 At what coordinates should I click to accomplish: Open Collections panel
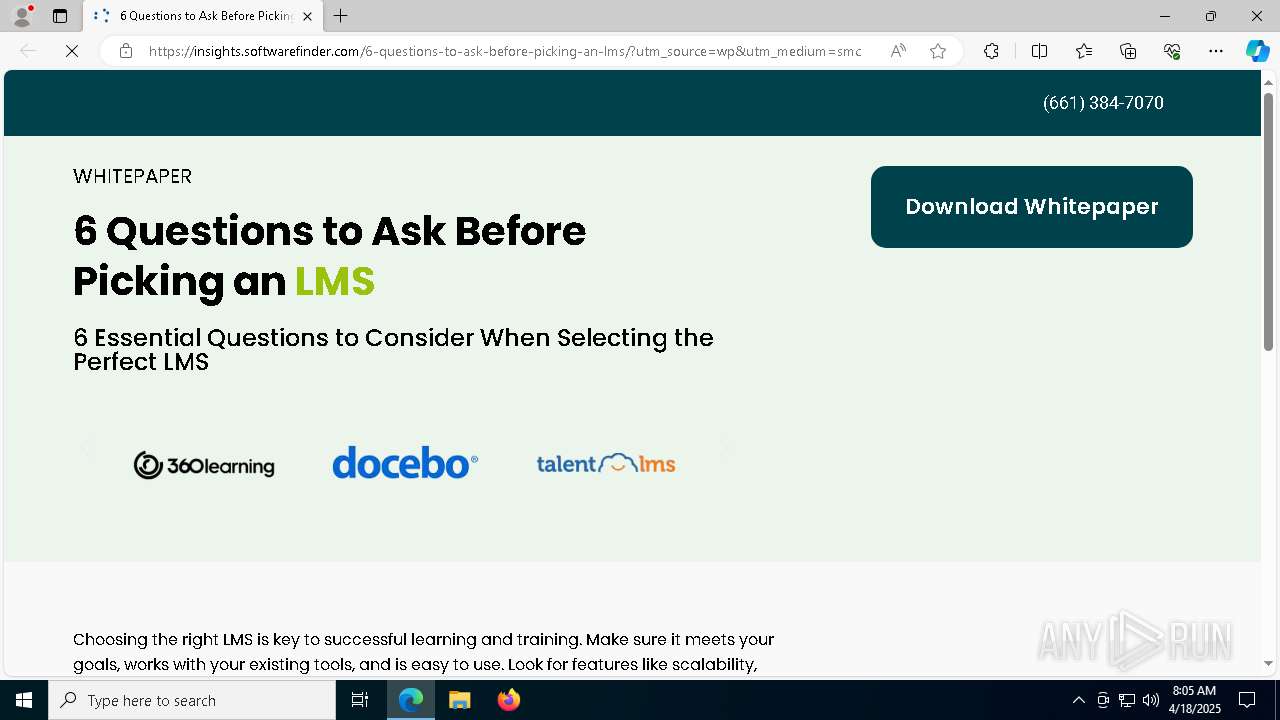[1128, 51]
